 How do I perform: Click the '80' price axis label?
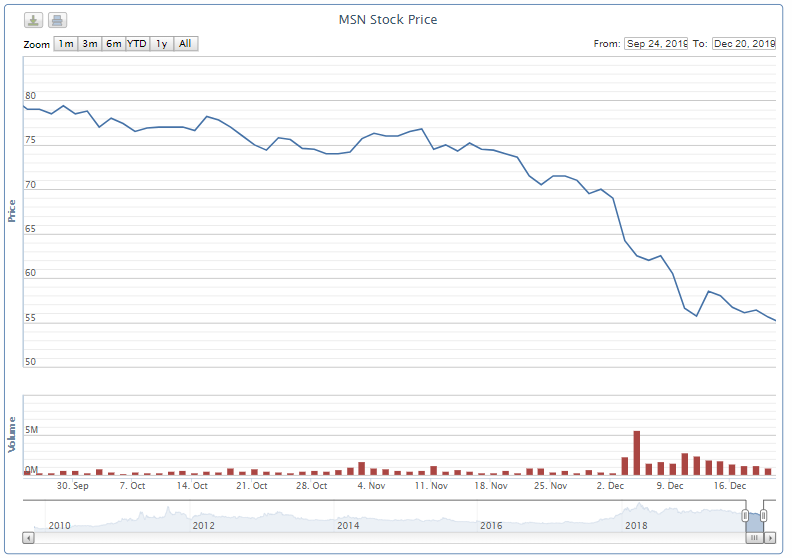[31, 96]
